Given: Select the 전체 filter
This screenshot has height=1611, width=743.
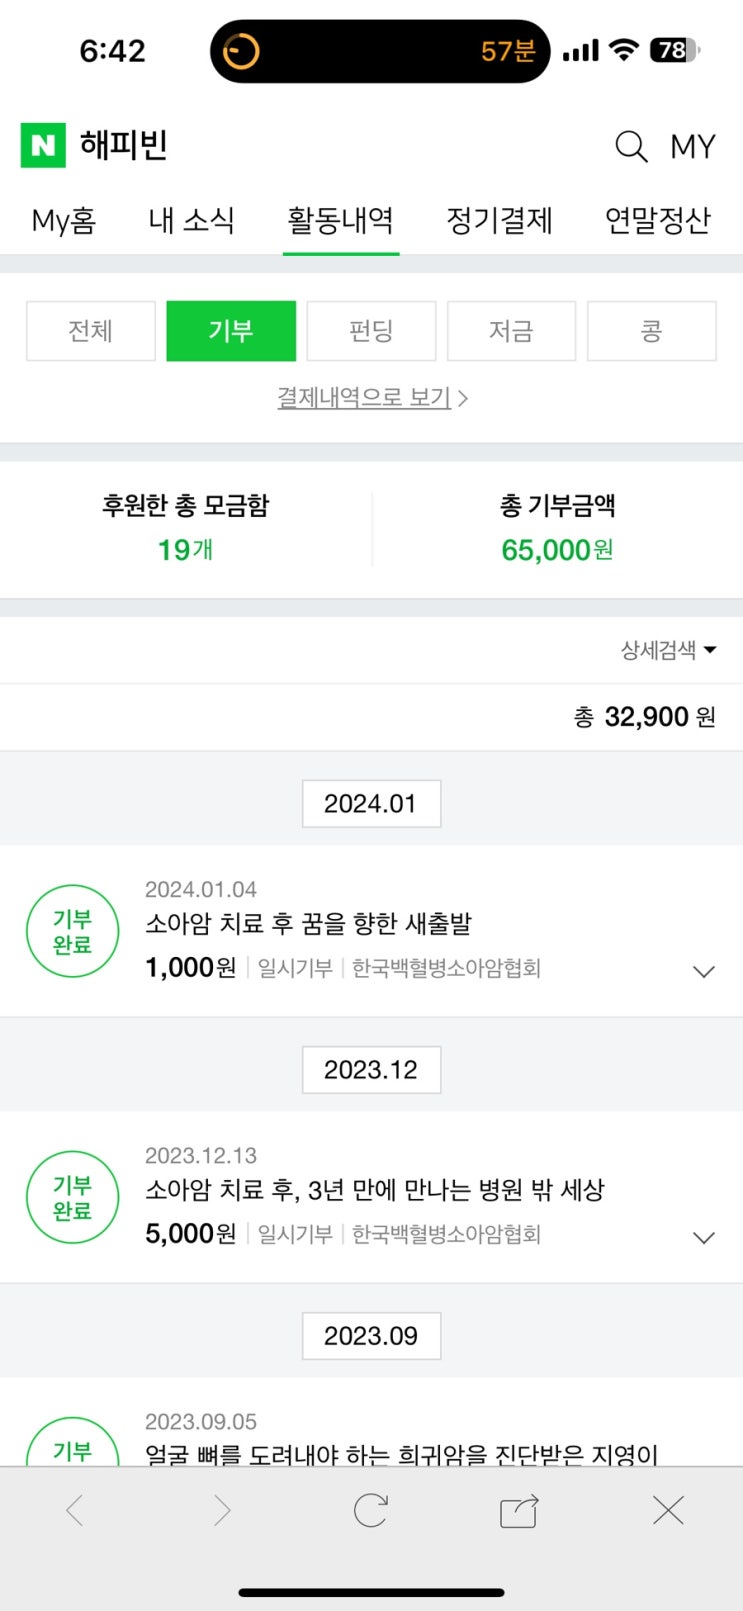Looking at the screenshot, I should tap(91, 331).
